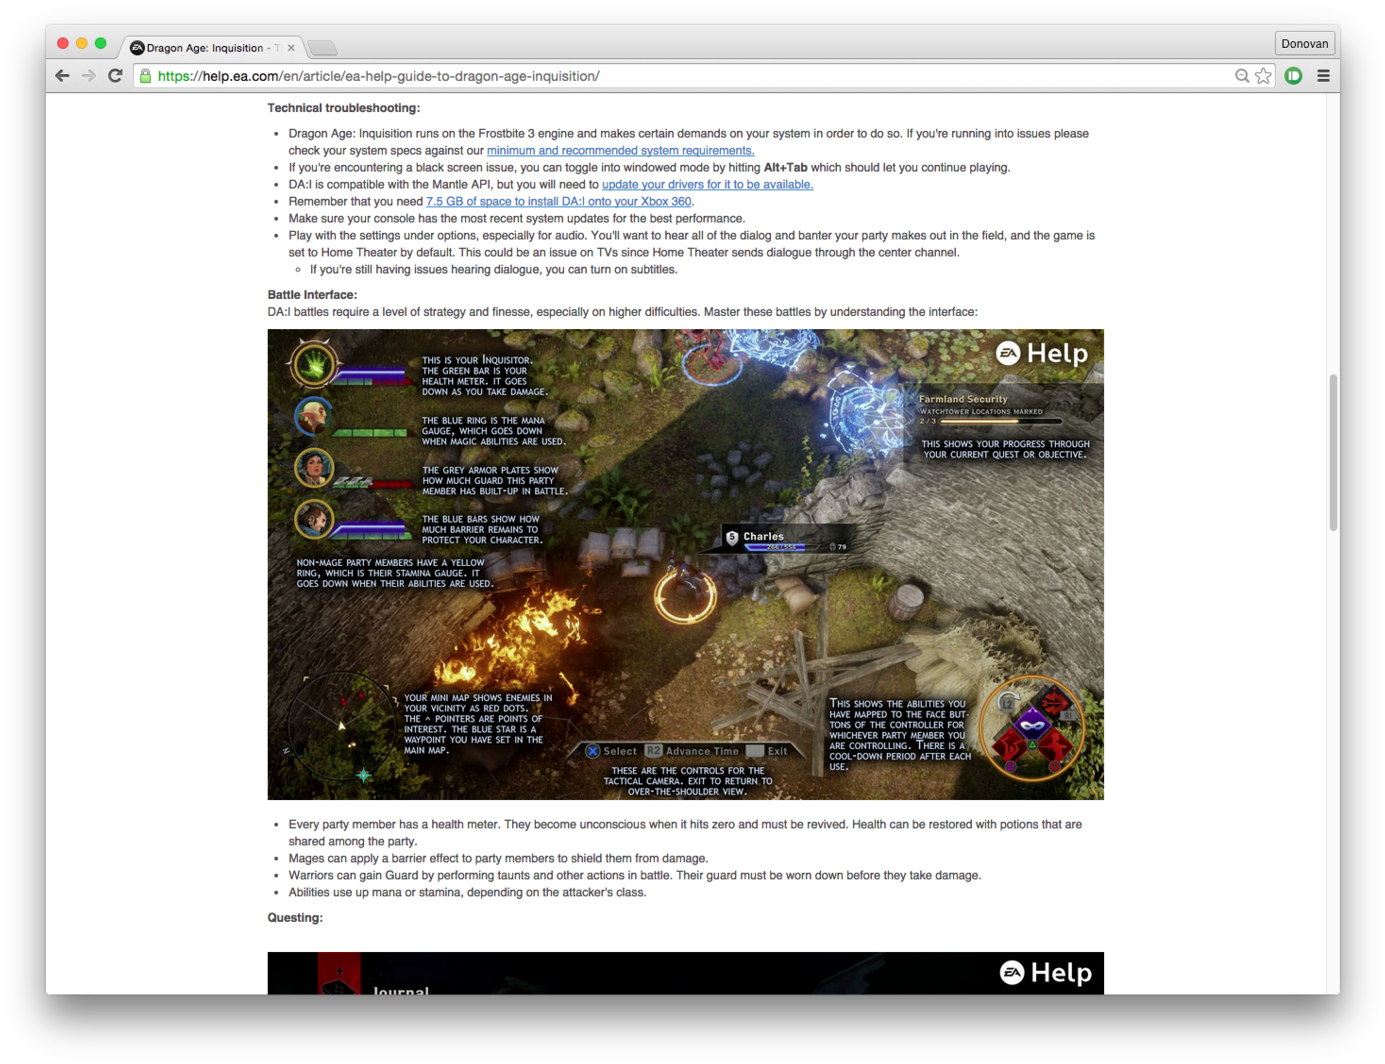Click the green extension icon beside the star
1385x1064 pixels.
click(1293, 76)
